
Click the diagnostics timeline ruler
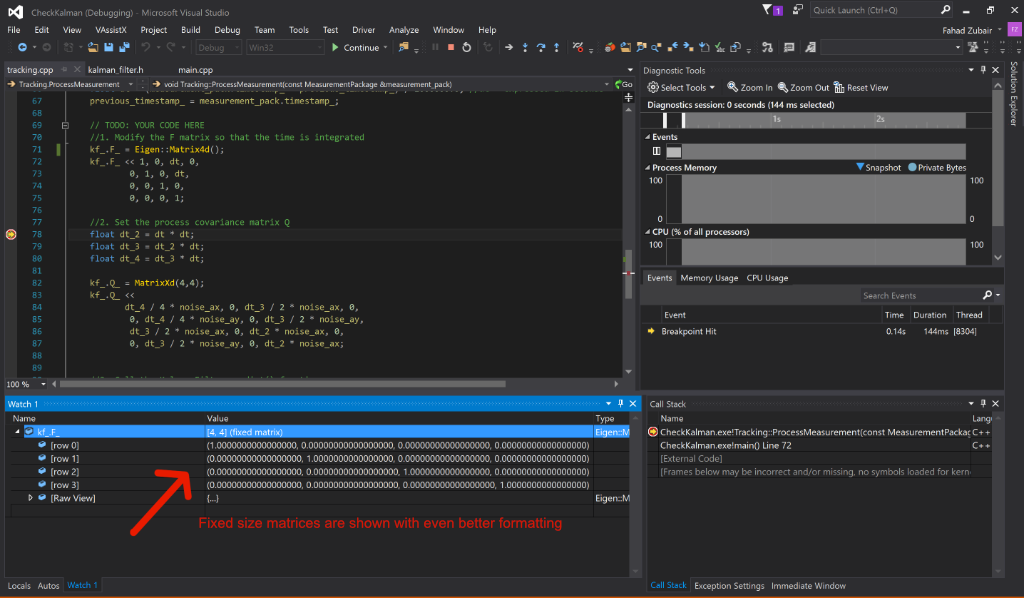[820, 119]
